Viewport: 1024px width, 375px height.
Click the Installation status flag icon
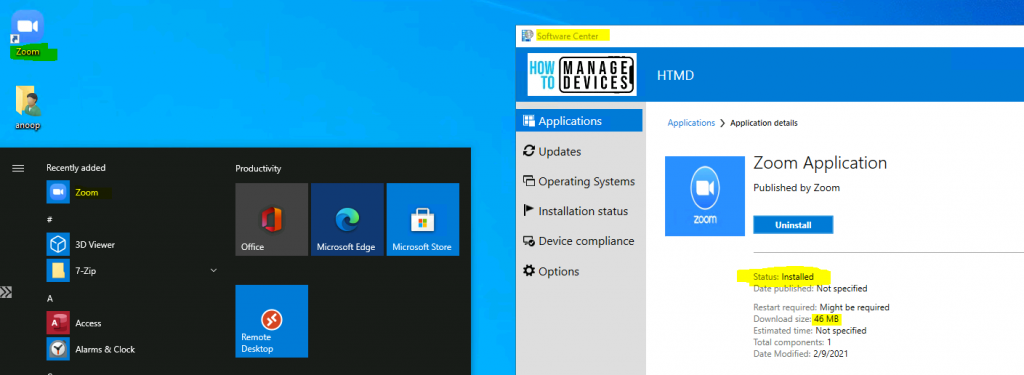[x=529, y=210]
